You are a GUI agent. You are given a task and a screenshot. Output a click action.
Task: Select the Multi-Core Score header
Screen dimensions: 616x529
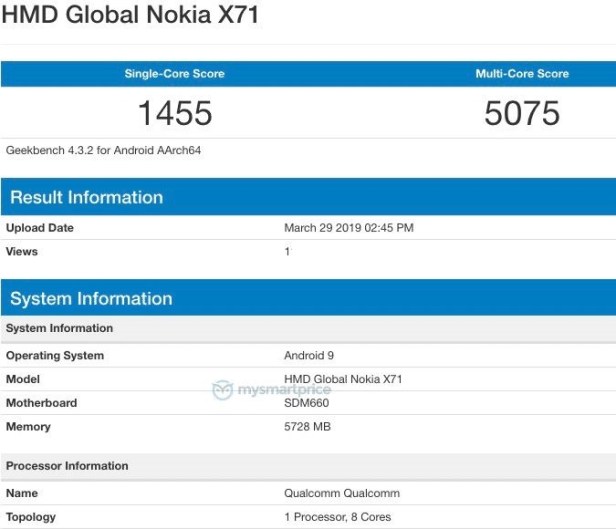pyautogui.click(x=522, y=73)
